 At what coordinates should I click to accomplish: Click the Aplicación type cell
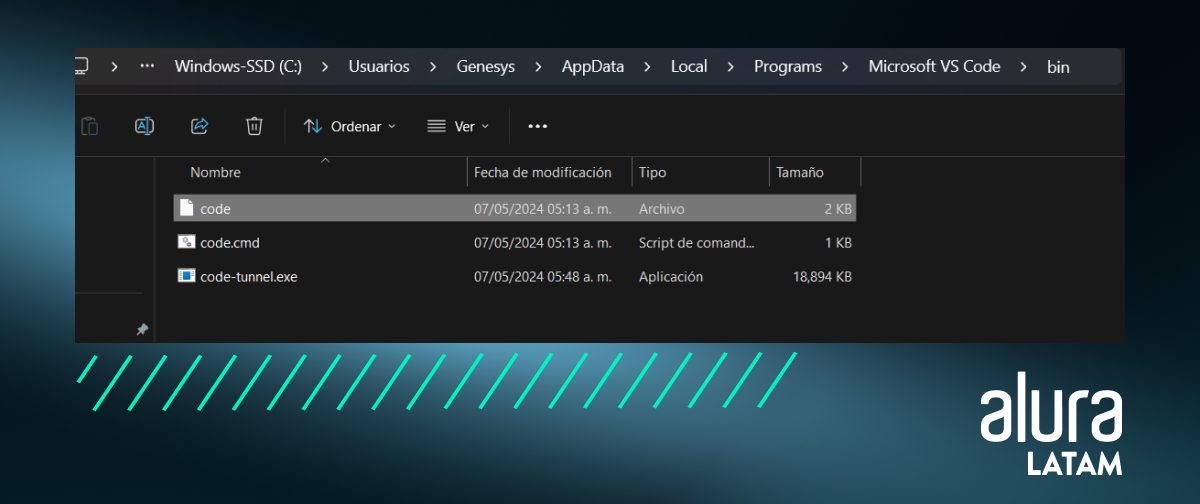click(x=671, y=276)
